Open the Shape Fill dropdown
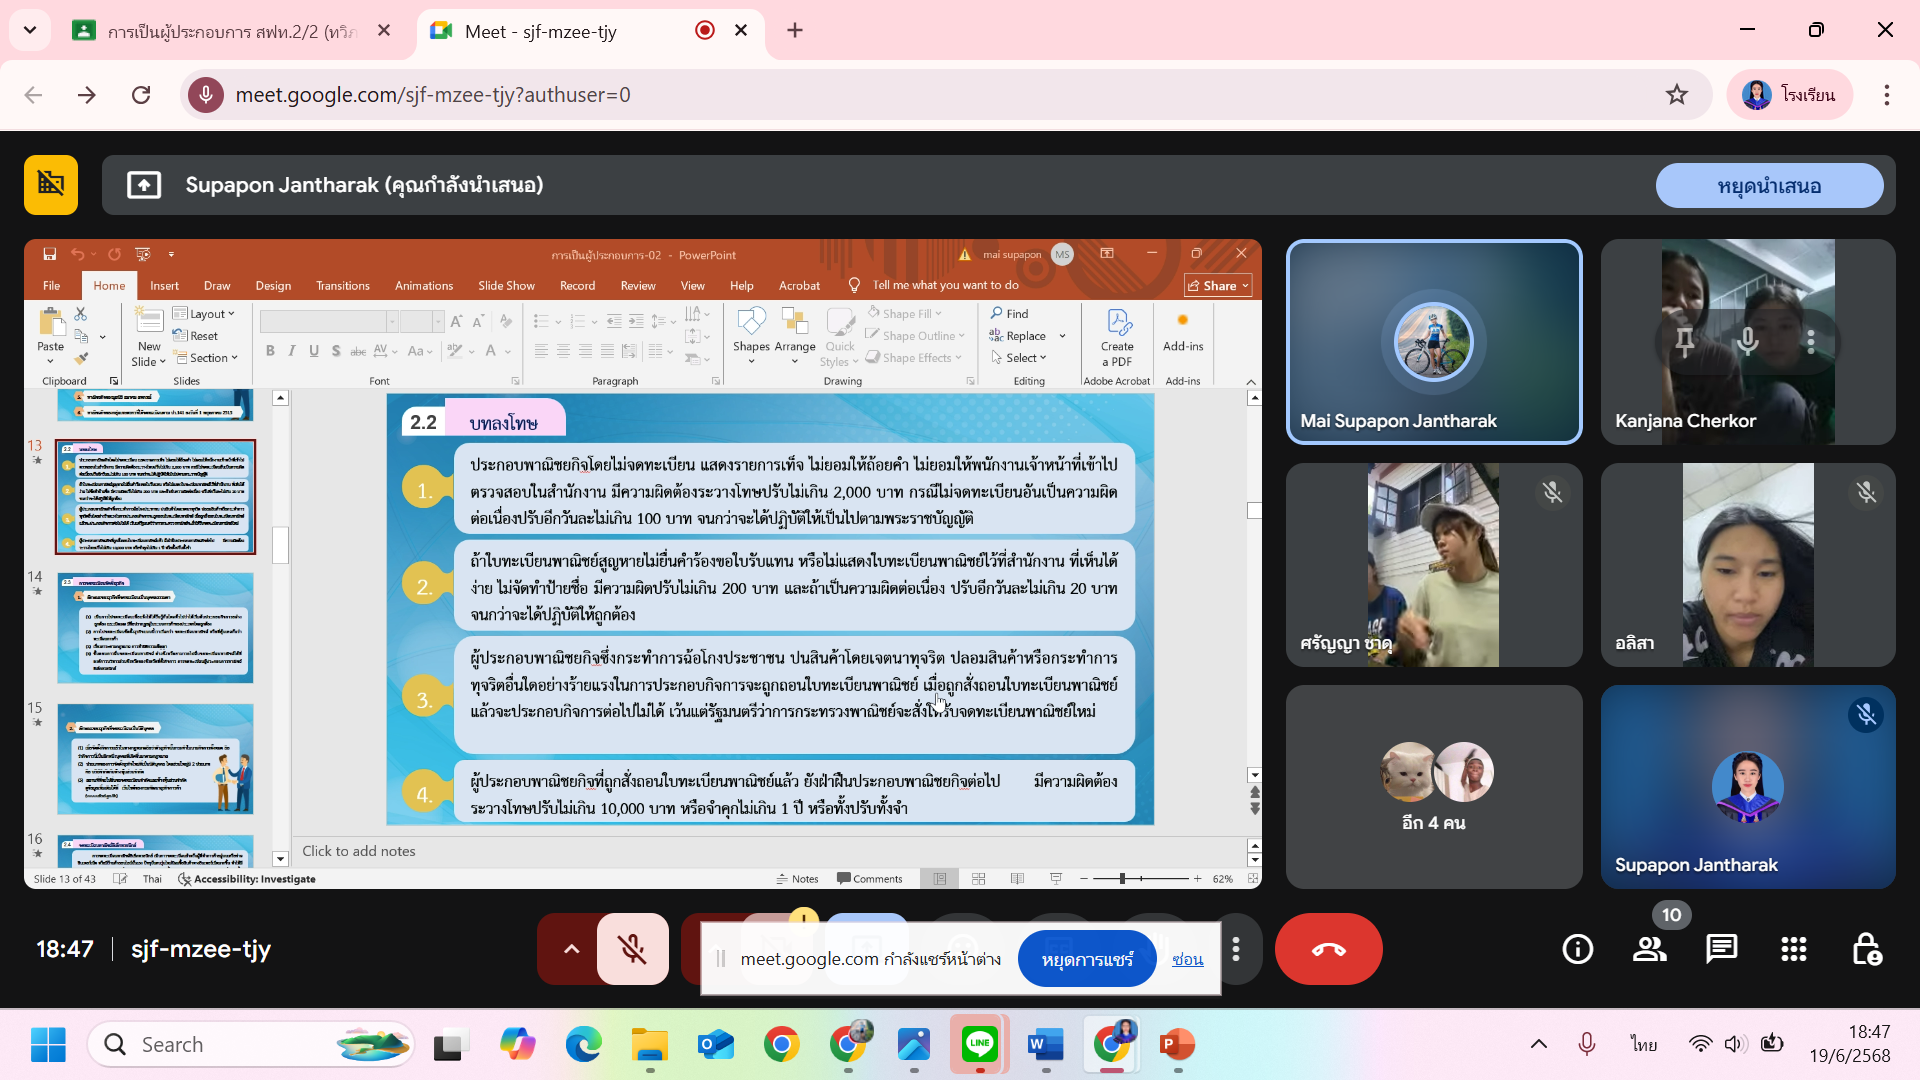Viewport: 1920px width, 1080px height. click(x=905, y=314)
